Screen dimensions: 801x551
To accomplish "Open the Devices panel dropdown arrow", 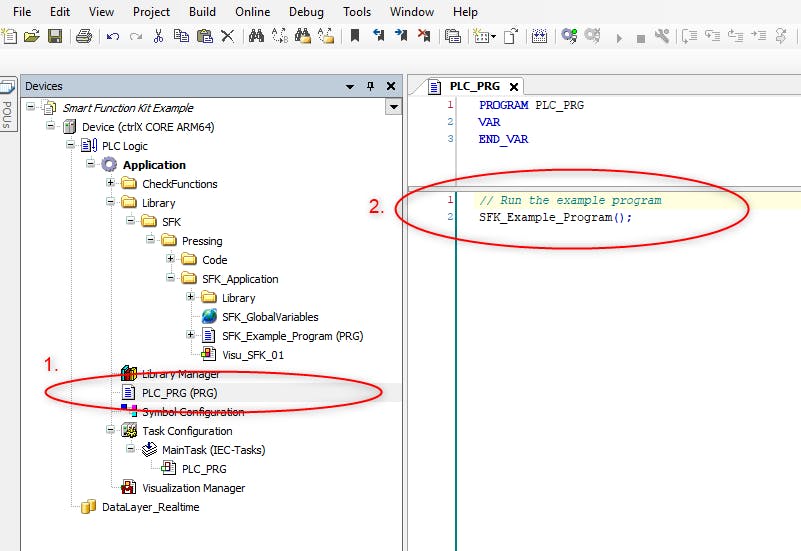I will [350, 87].
